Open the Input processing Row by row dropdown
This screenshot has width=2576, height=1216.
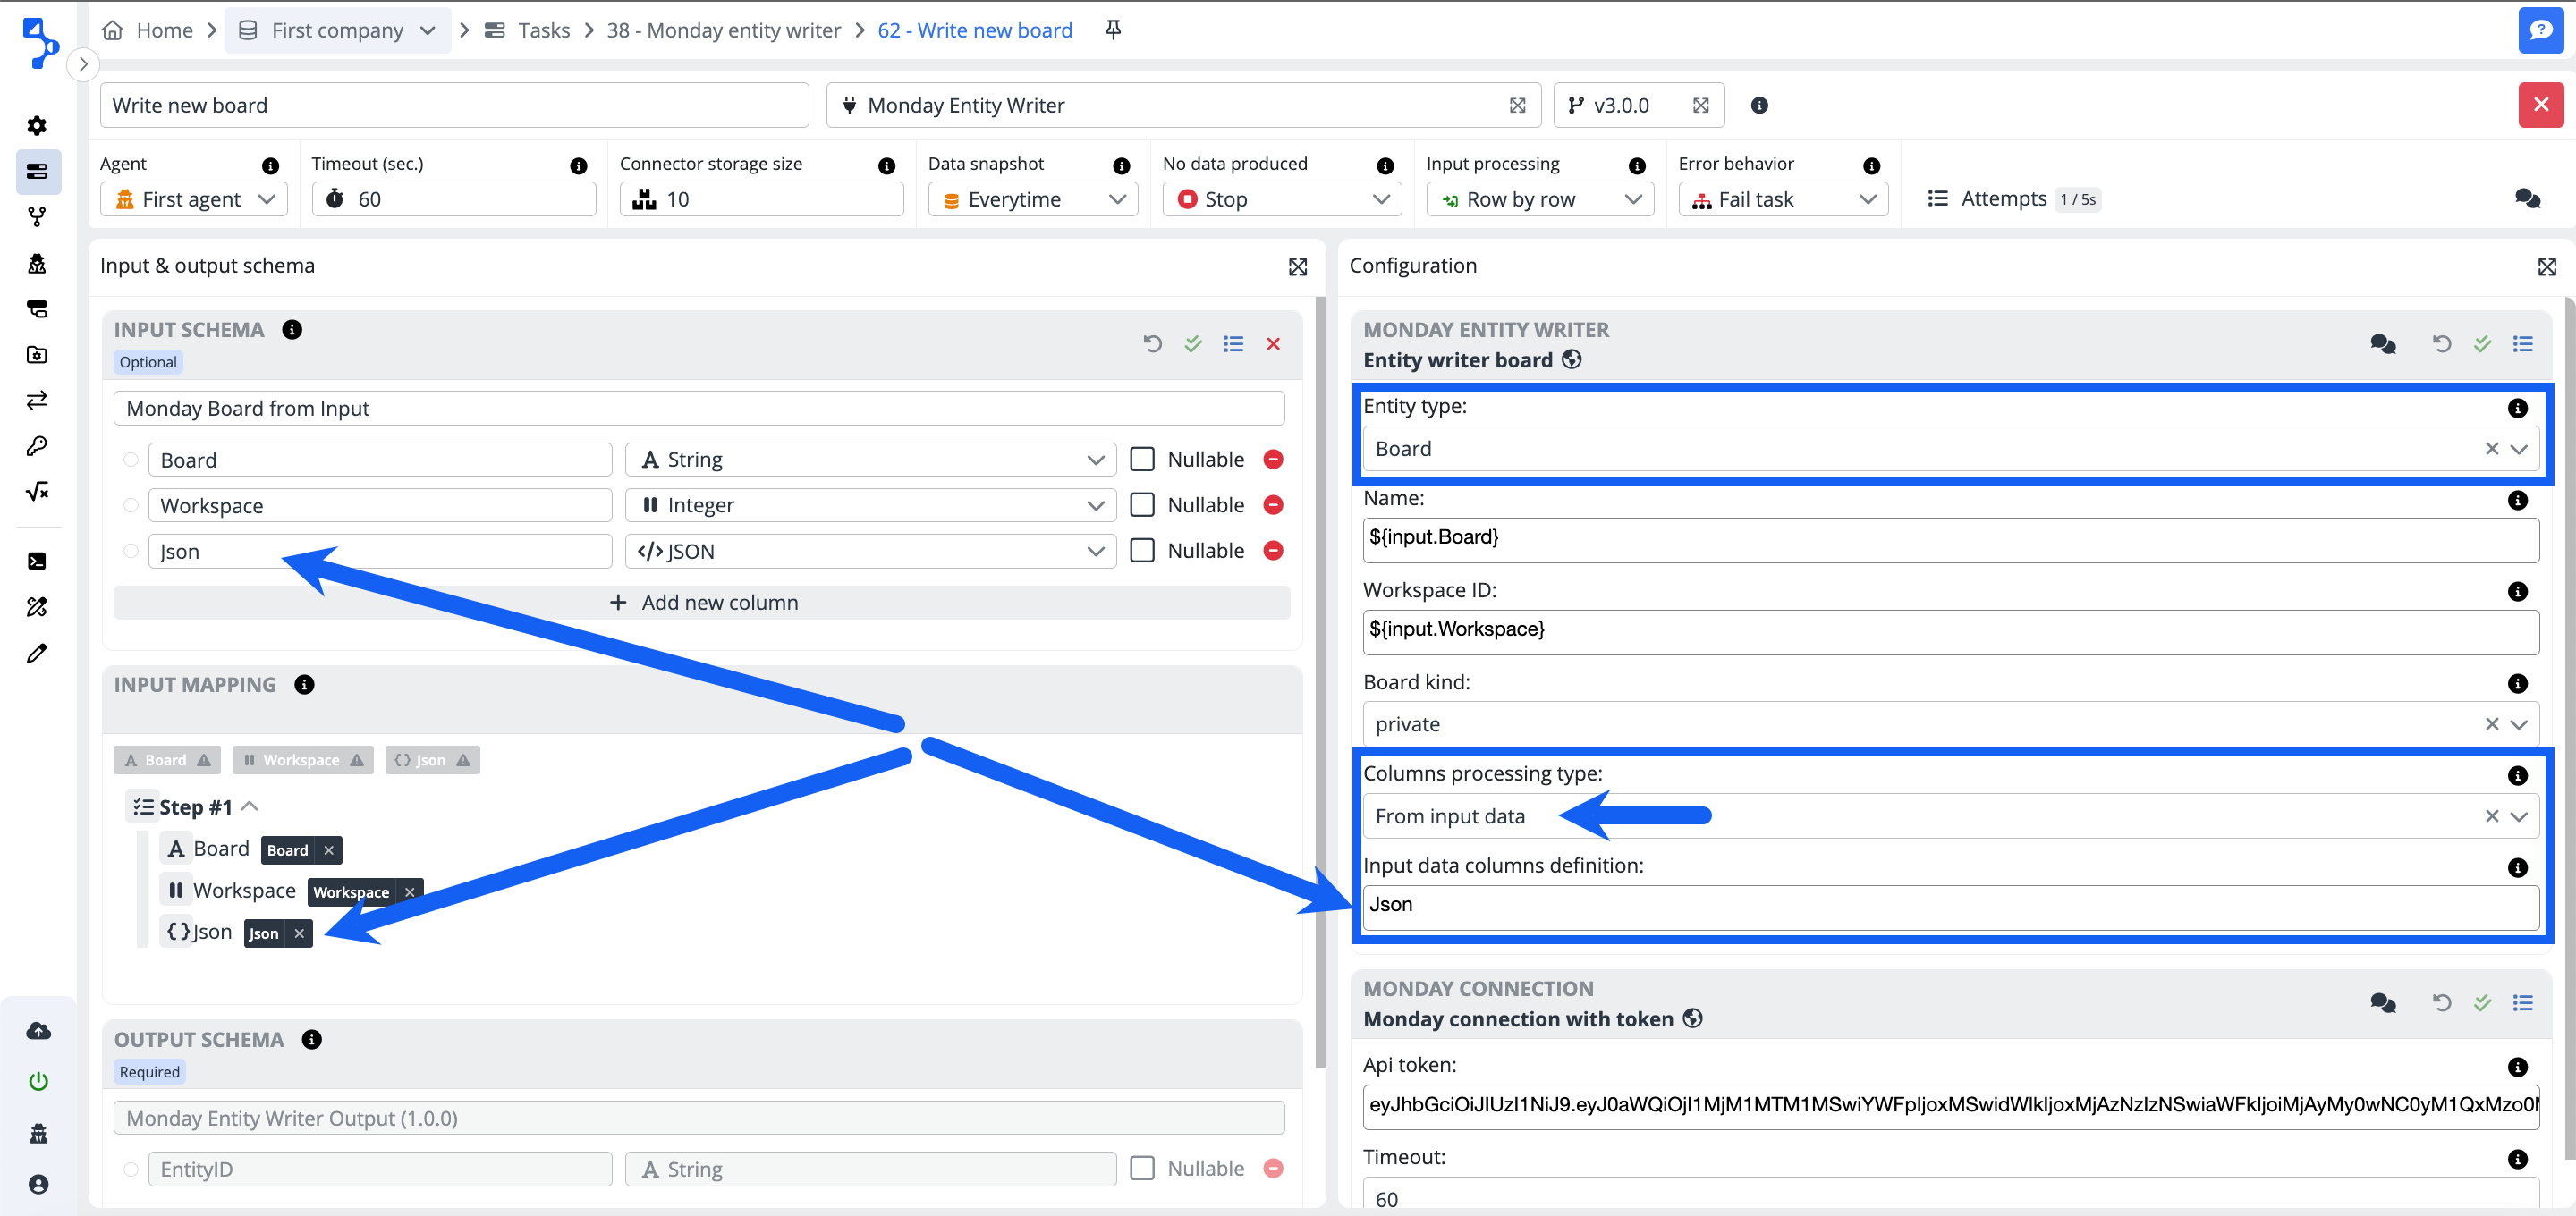point(1539,199)
